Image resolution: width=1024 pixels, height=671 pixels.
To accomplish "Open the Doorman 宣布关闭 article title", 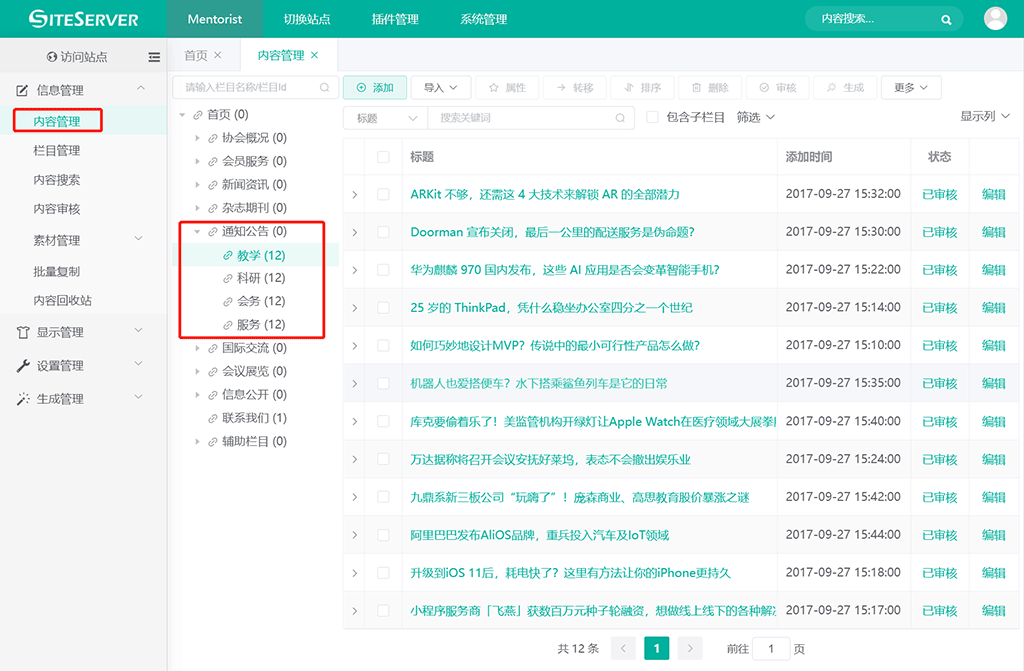I will (552, 232).
